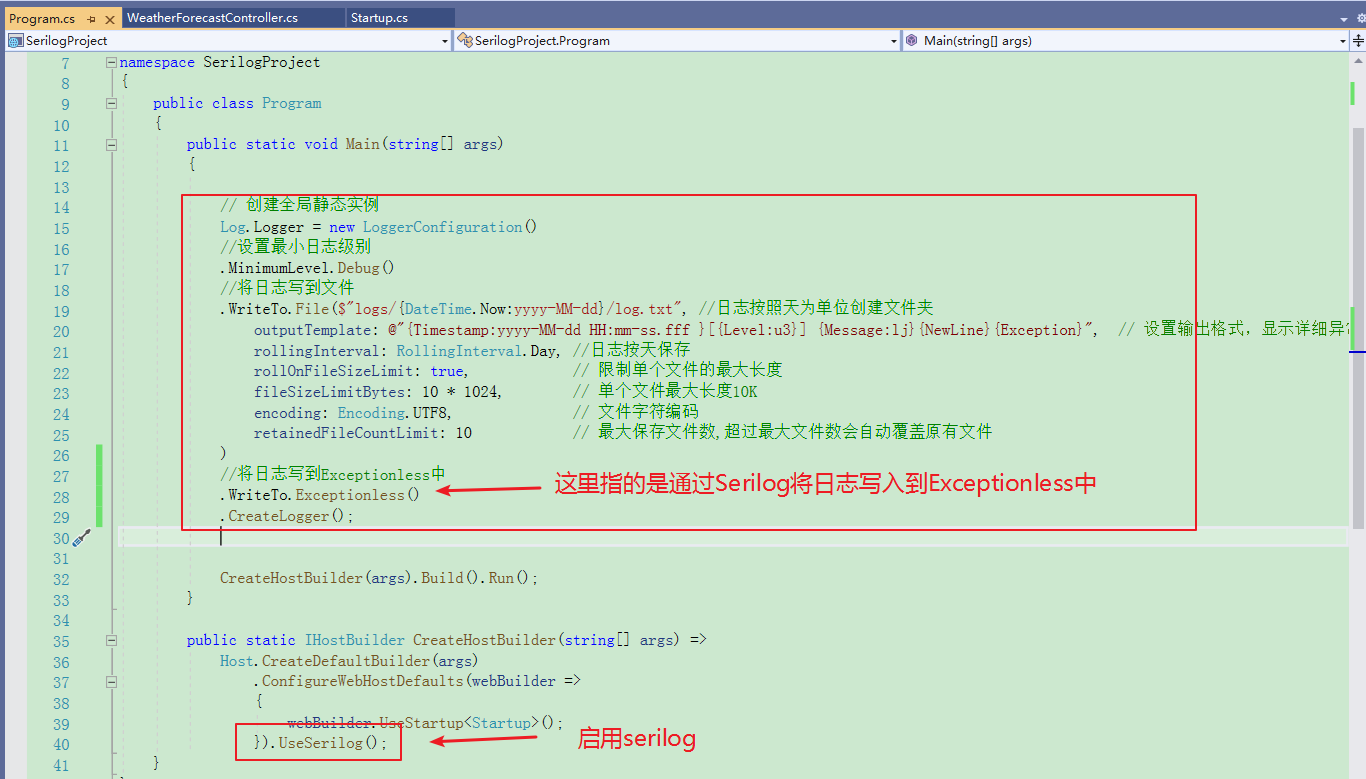
Task: Collapse the Program class code region
Action: pos(111,103)
